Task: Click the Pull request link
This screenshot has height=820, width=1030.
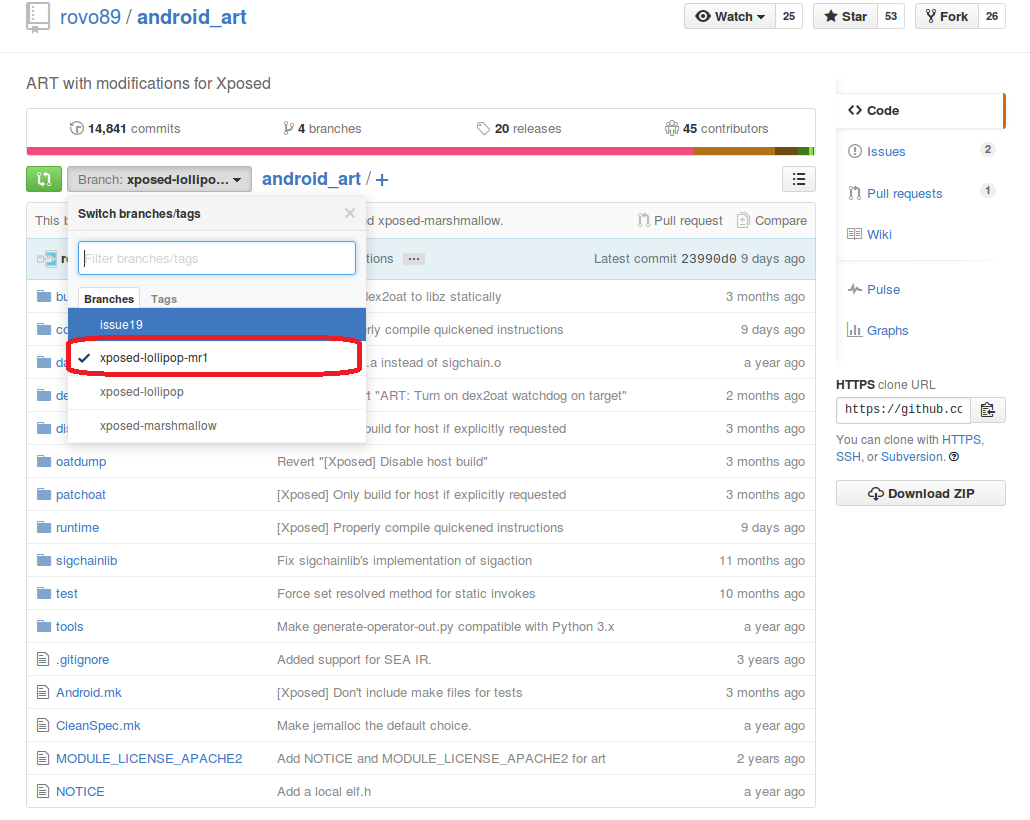Action: (680, 221)
